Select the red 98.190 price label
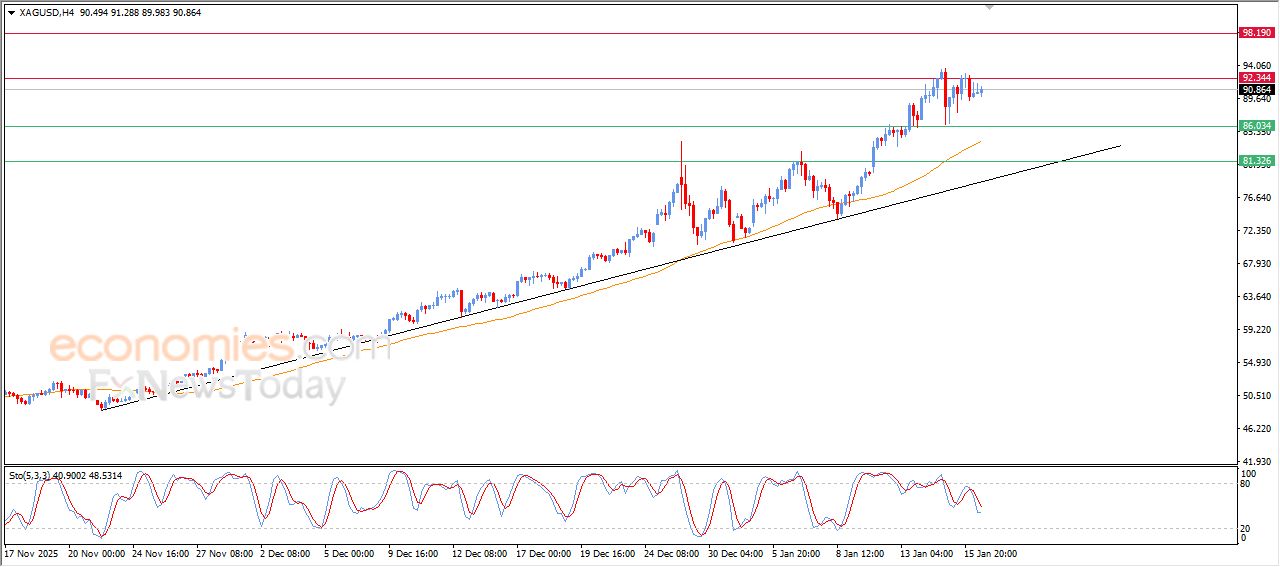Viewport: 1280px width, 567px height. [1256, 33]
